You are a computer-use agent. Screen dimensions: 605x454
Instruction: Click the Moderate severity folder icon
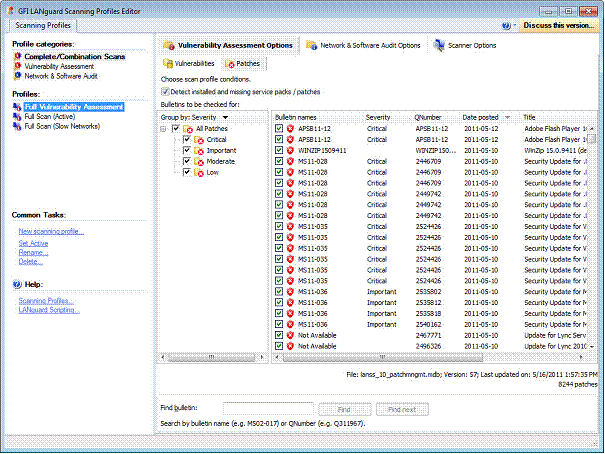(199, 161)
